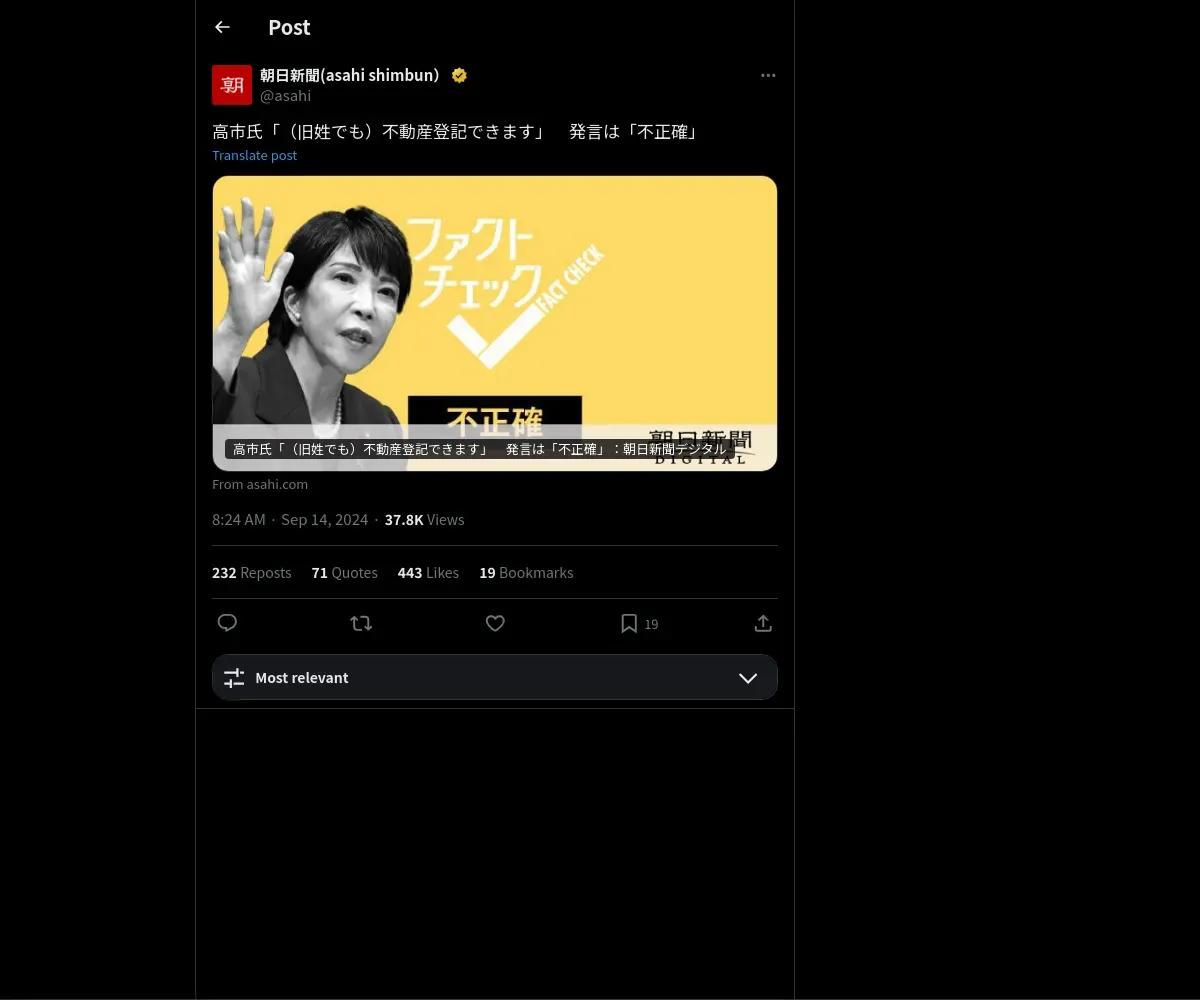Like the post with heart icon
The height and width of the screenshot is (1000, 1200).
coord(495,623)
